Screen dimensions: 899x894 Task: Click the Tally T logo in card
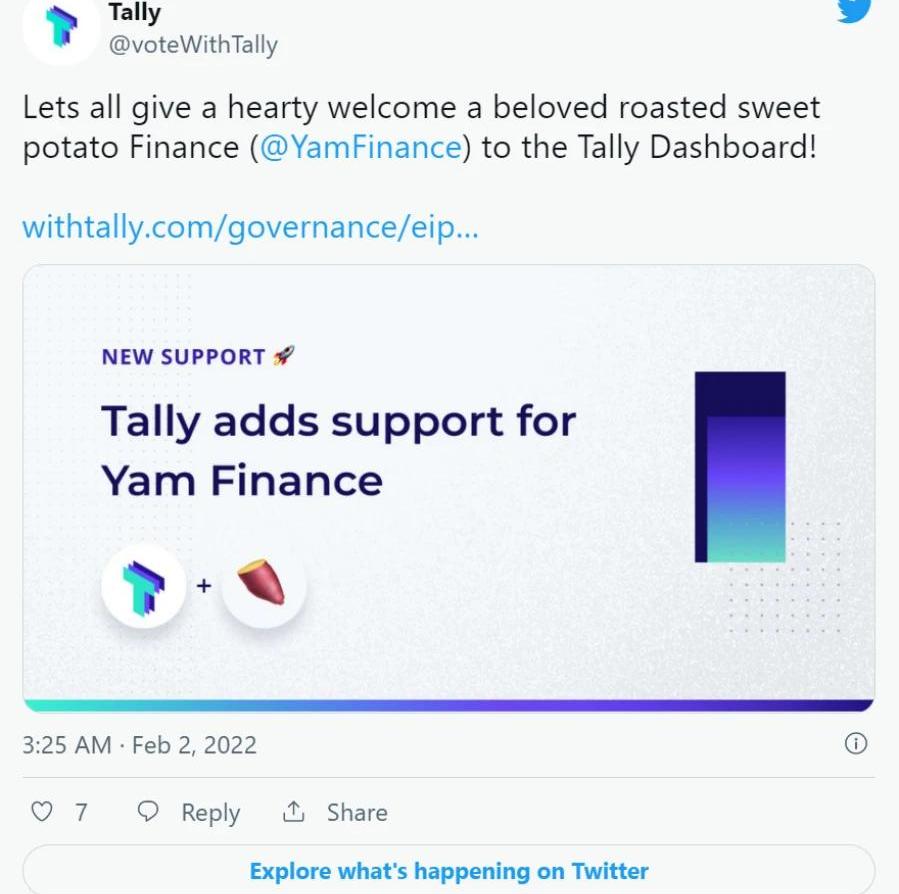[144, 586]
